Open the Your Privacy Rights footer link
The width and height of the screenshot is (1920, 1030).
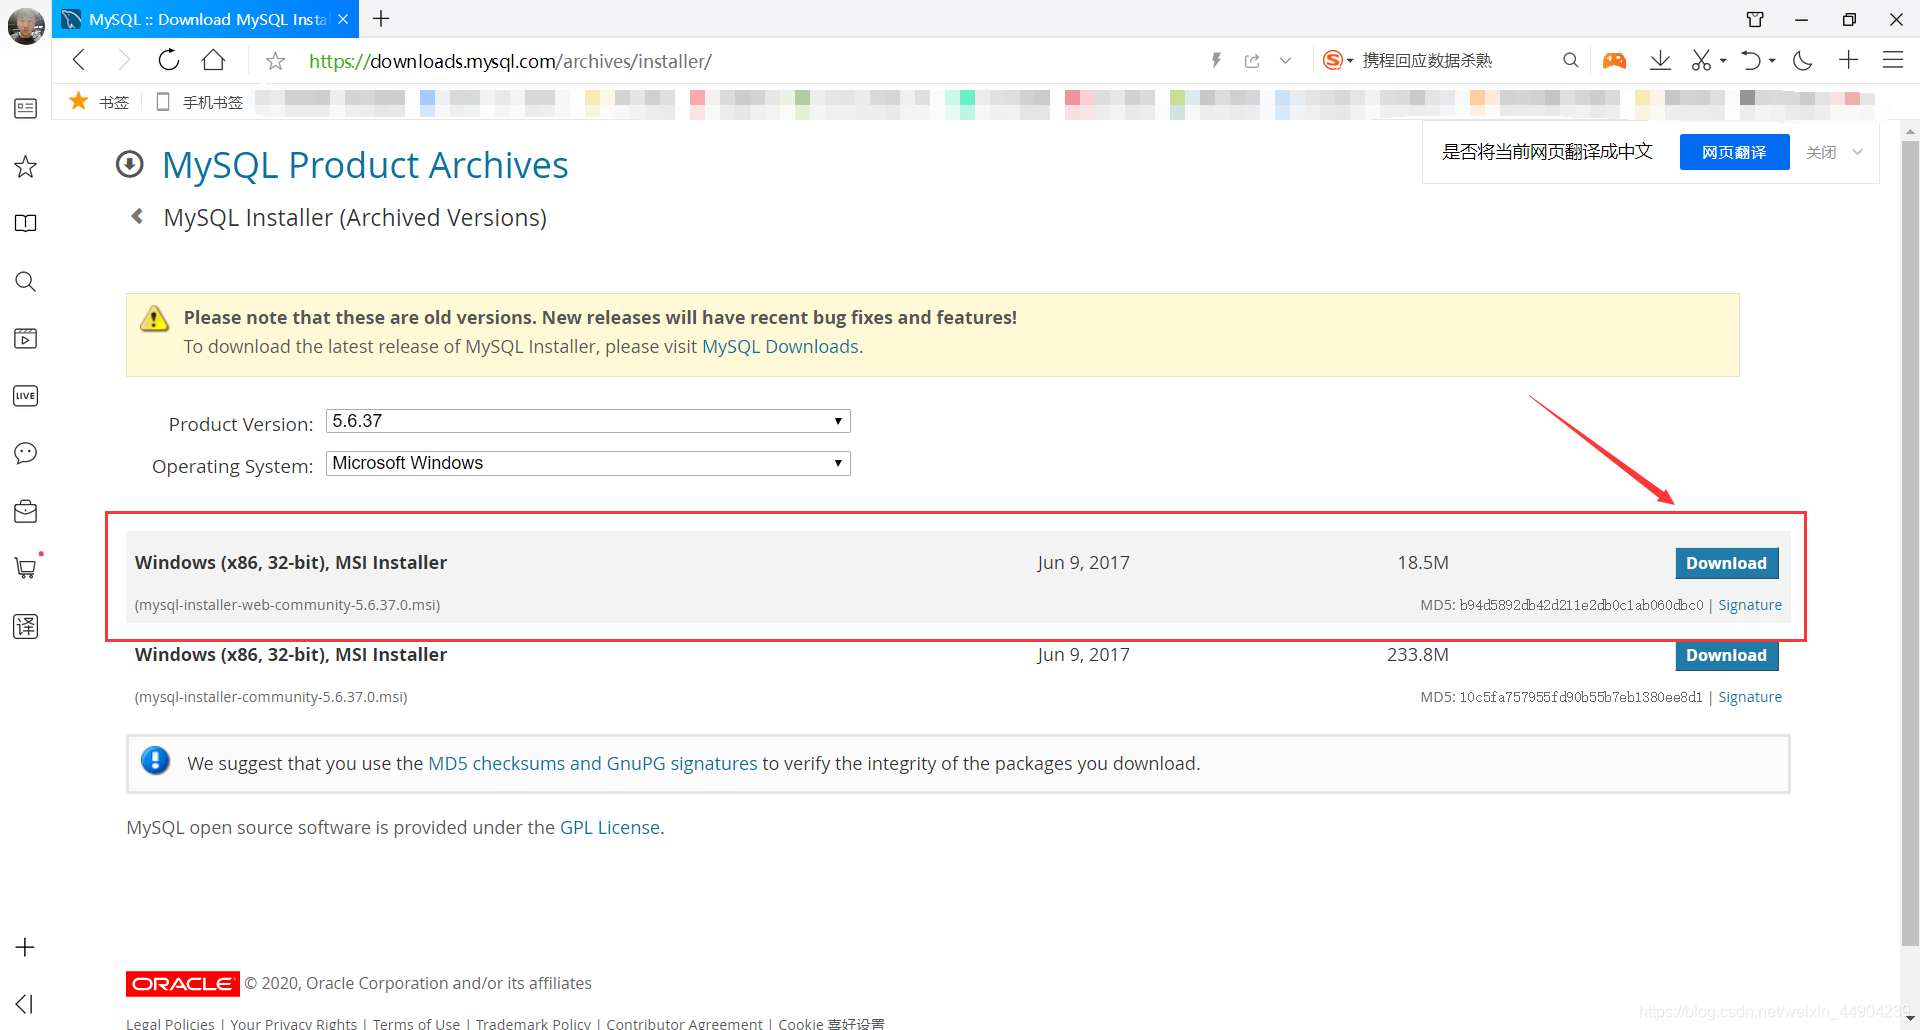click(x=294, y=1023)
